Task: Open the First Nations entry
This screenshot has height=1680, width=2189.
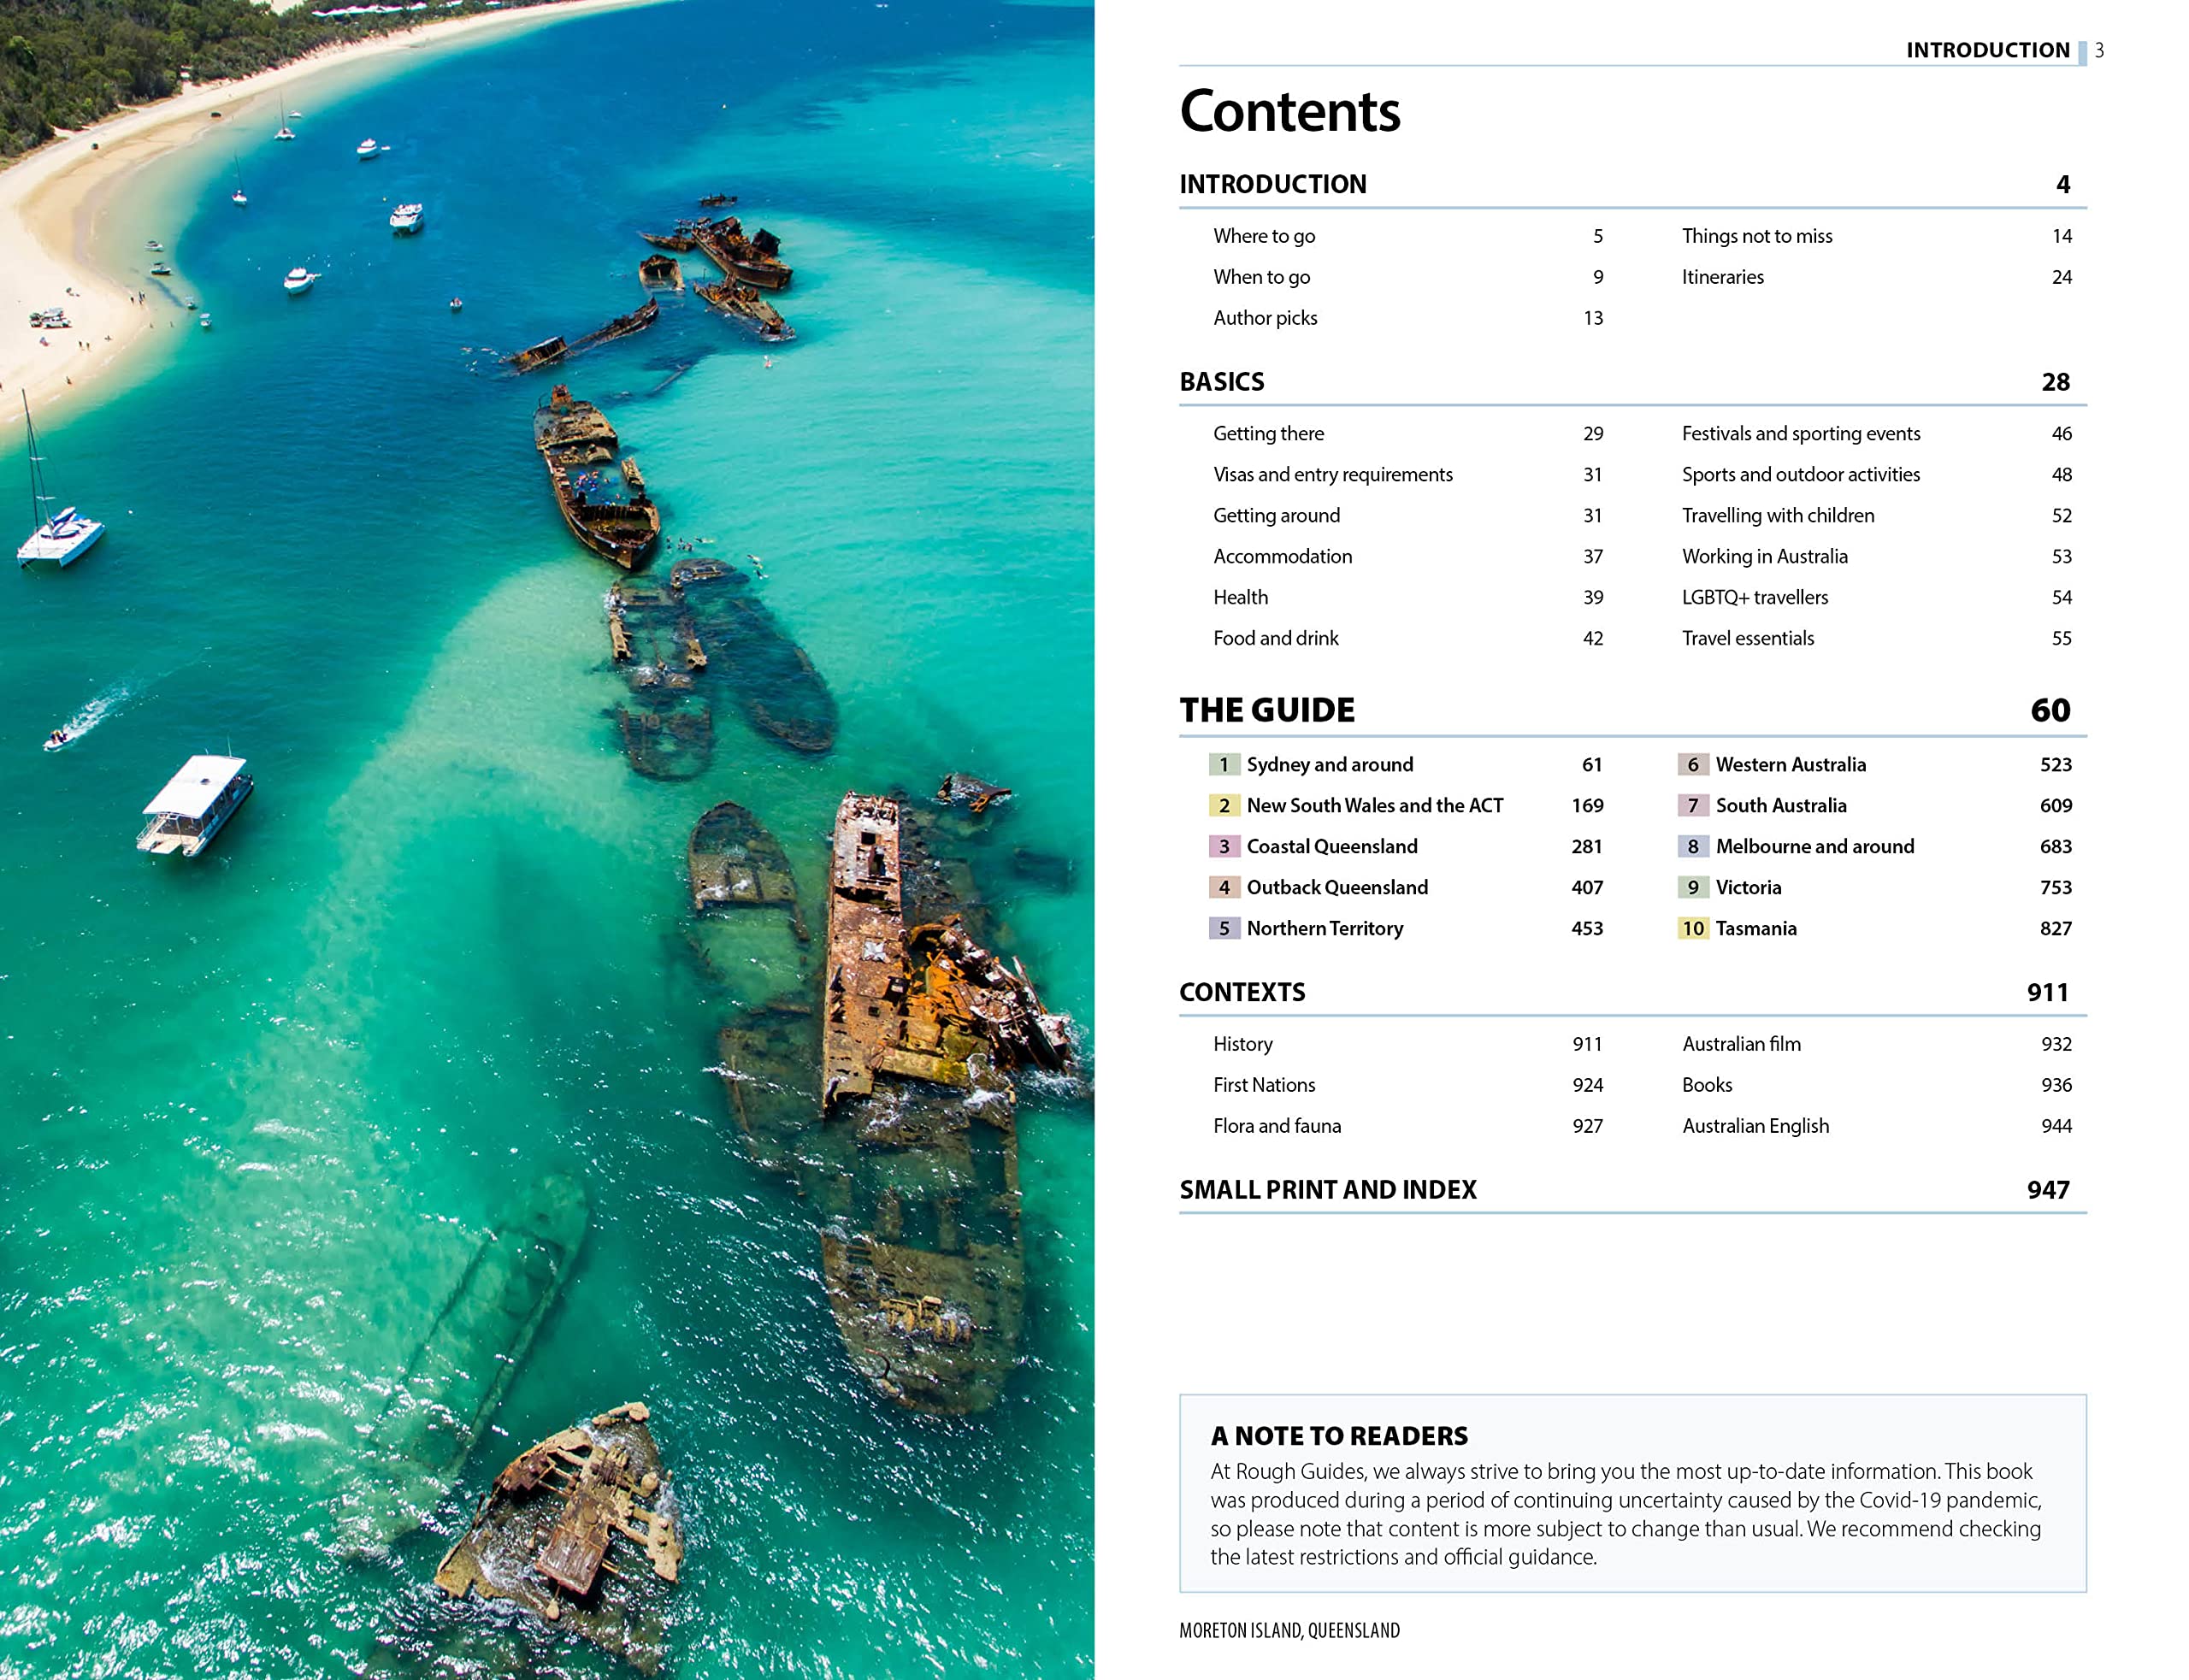Action: click(1263, 1085)
